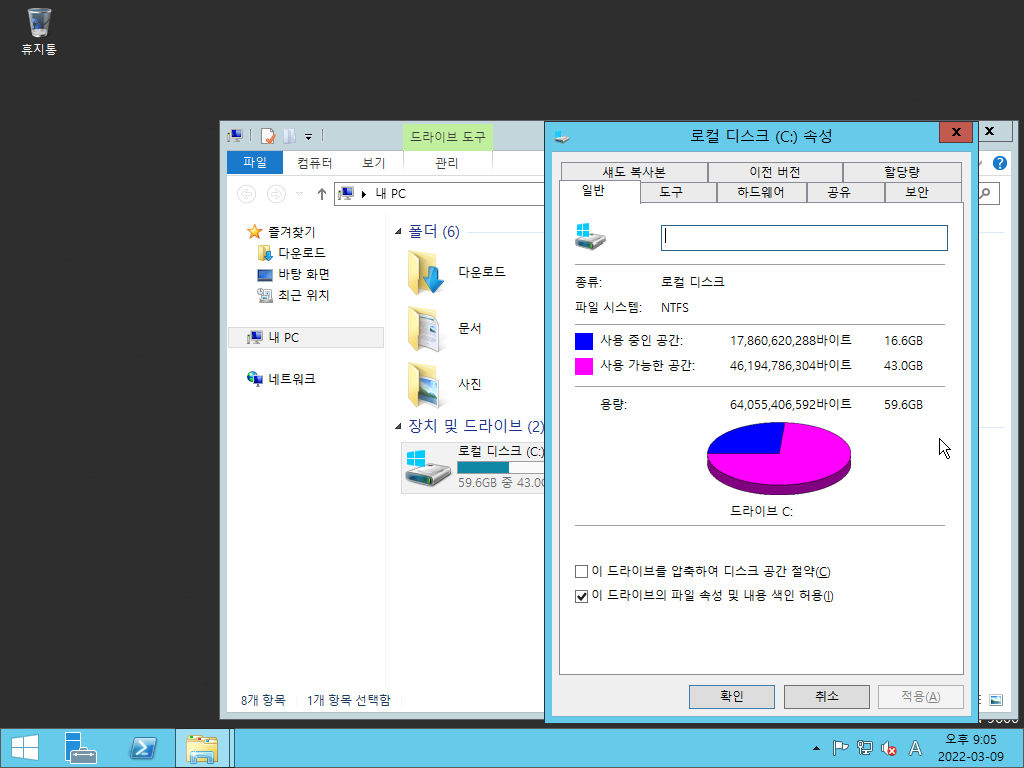
Task: Enable drive compression checkbox (압축하여 디스크 공간 절약)
Action: point(581,572)
